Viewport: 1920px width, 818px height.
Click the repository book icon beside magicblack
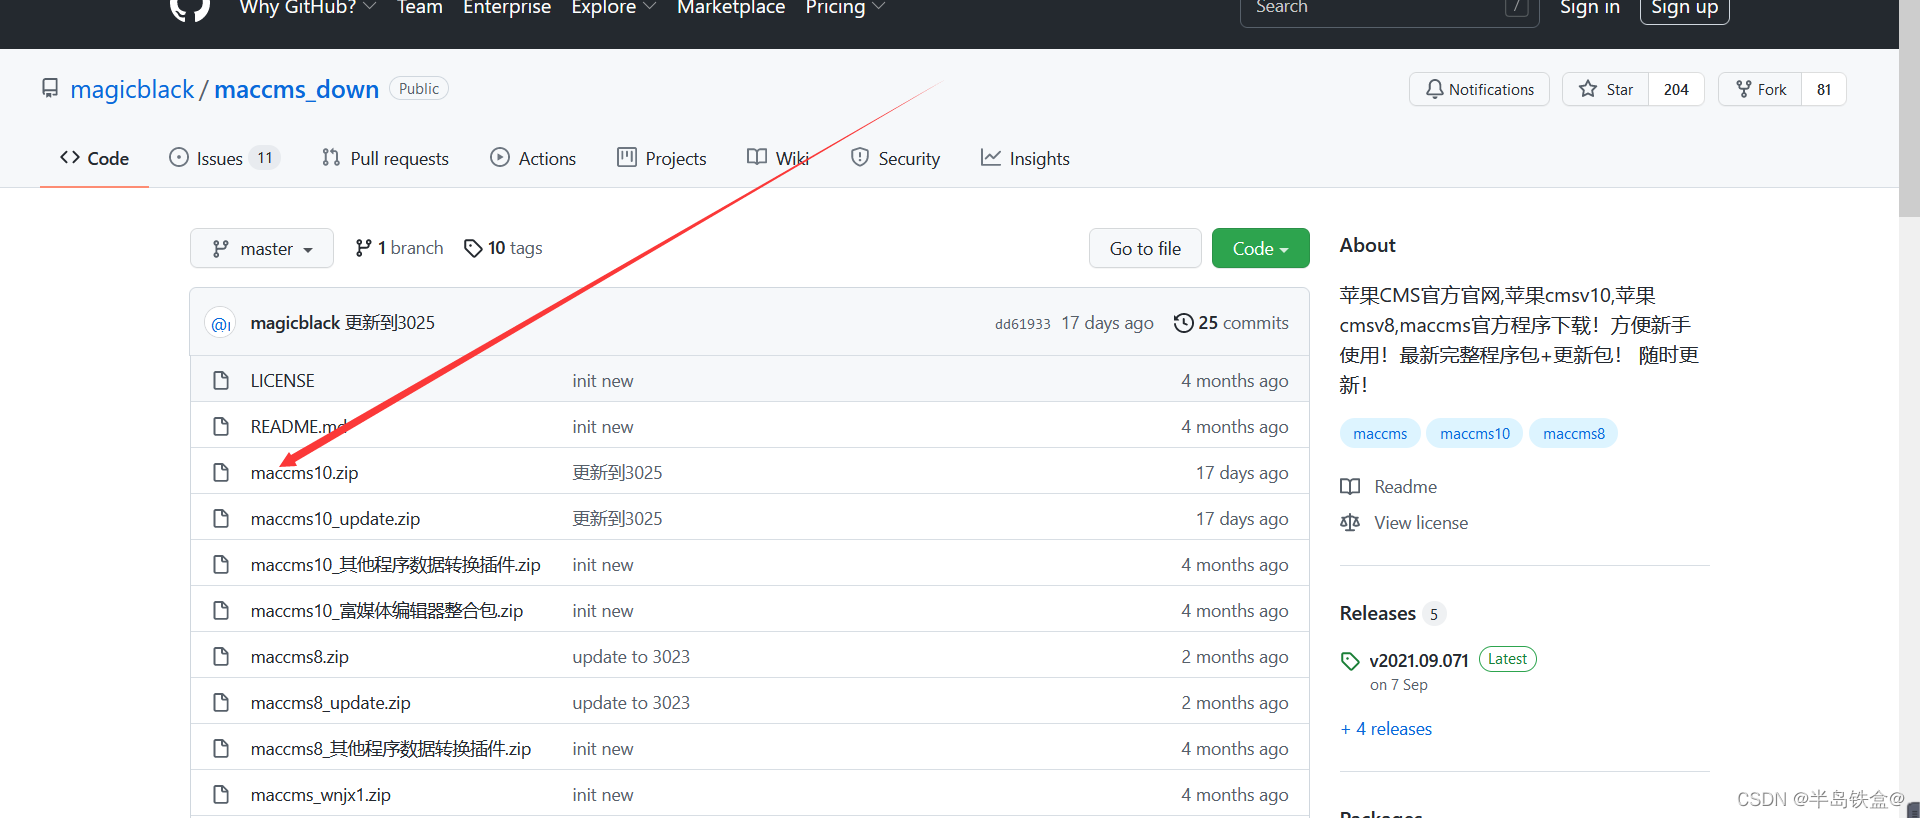click(x=50, y=89)
